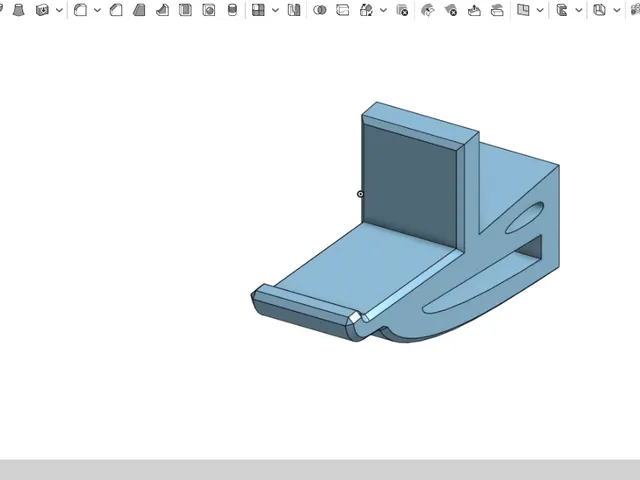Select the Split tool
This screenshot has width=640, height=480.
coord(342,10)
